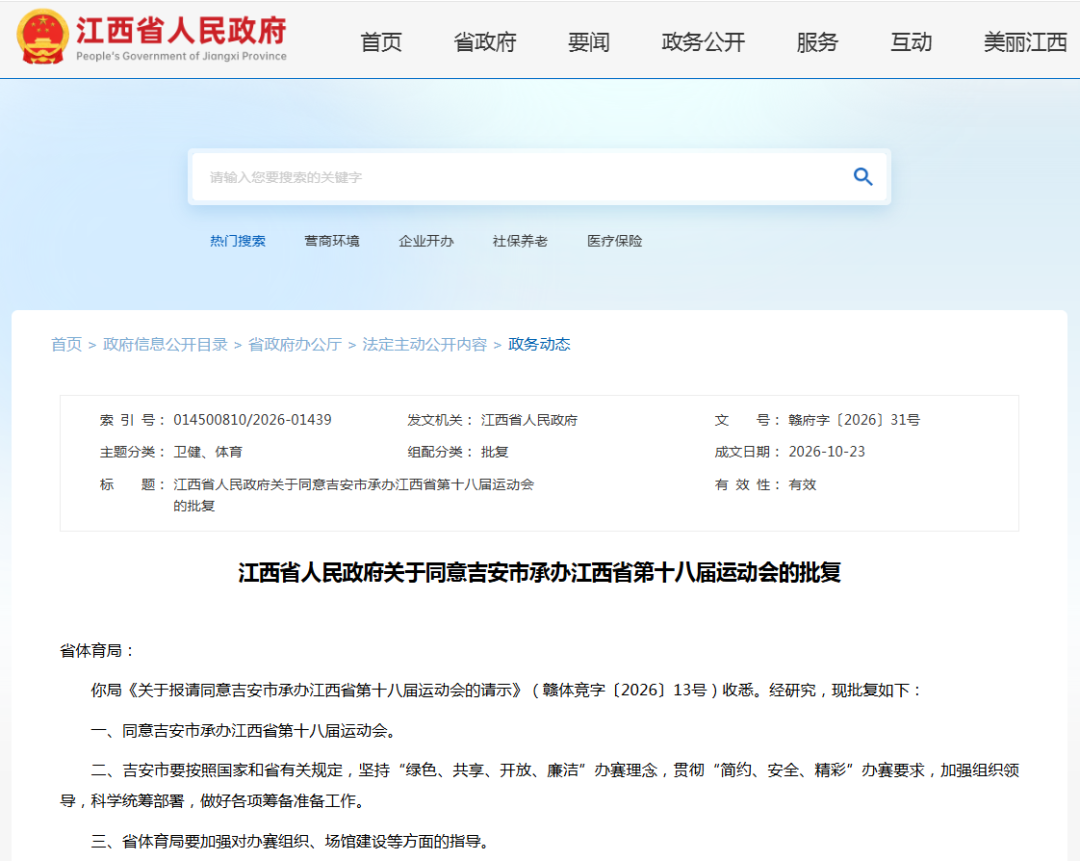This screenshot has width=1080, height=861.
Task: Click the validity value 有效
Action: (802, 485)
